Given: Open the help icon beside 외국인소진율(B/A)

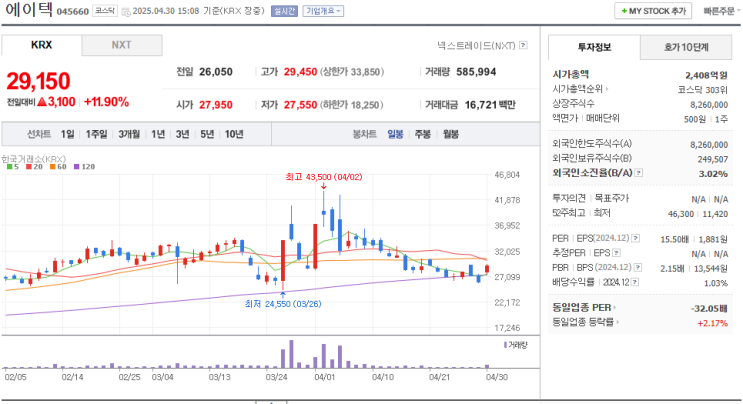Looking at the screenshot, I should pos(639,173).
